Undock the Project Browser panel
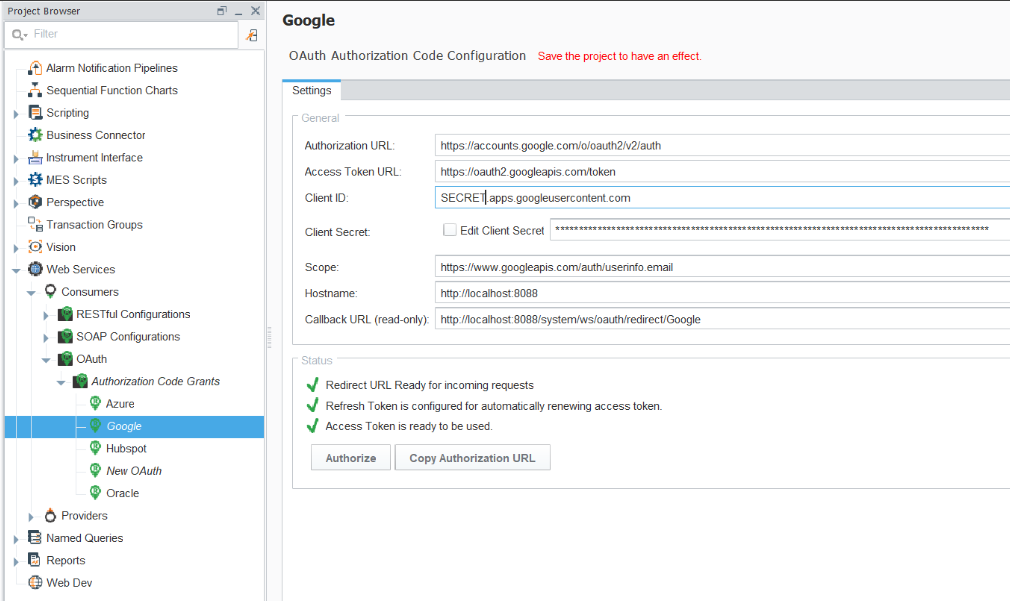This screenshot has width=1010, height=601. pos(222,11)
